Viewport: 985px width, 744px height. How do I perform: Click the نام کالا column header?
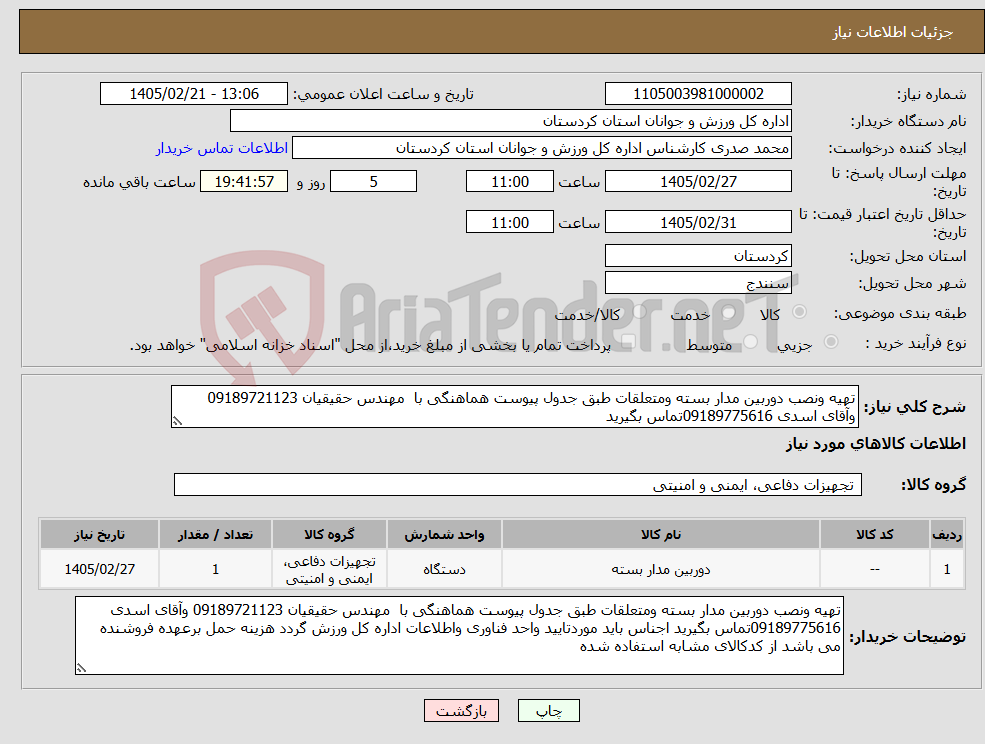[661, 534]
